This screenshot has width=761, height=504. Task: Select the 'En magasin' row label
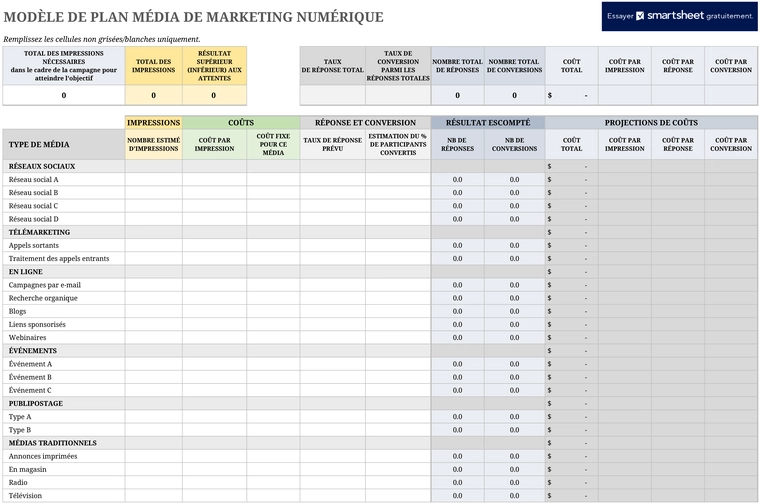[28, 469]
